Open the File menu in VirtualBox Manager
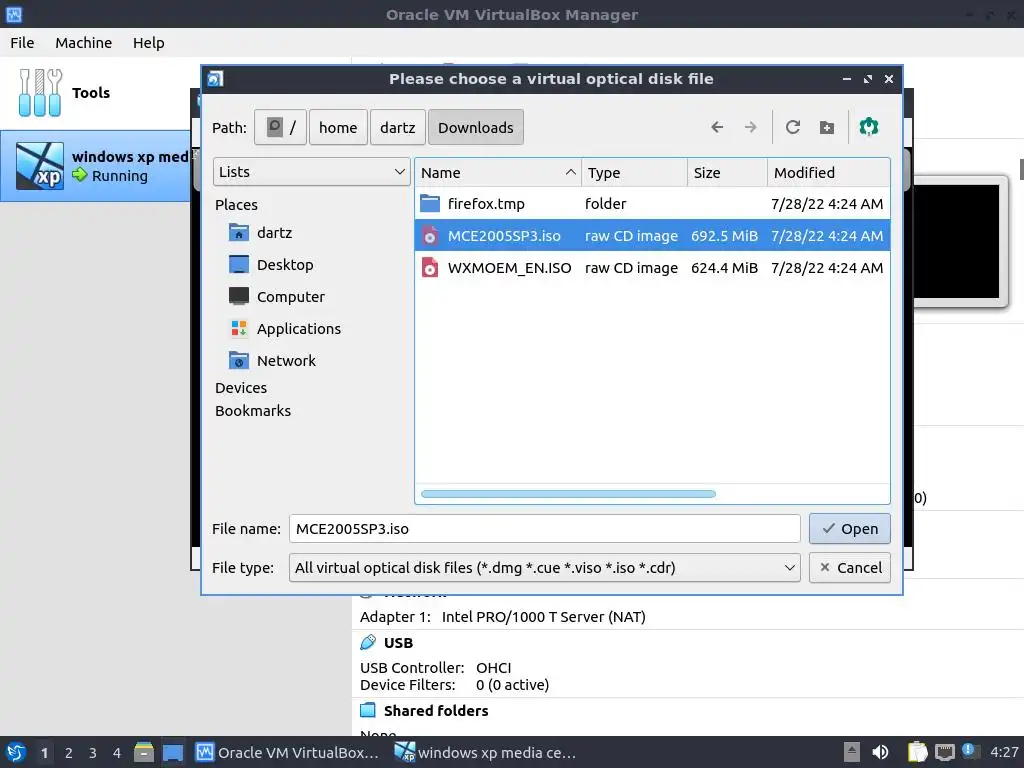The height and width of the screenshot is (768, 1024). click(x=22, y=42)
